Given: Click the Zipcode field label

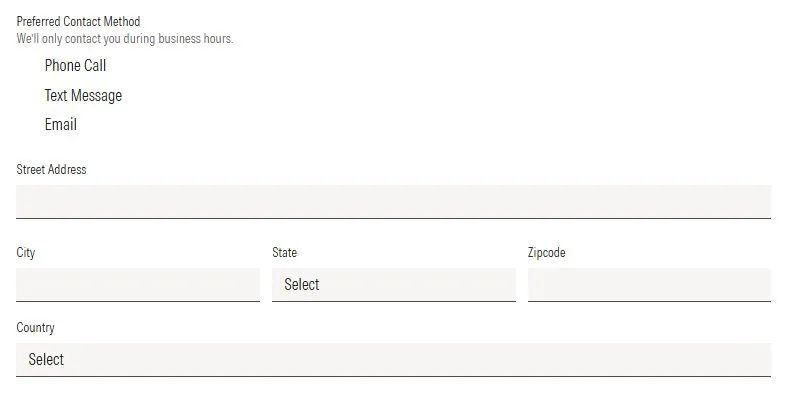Looking at the screenshot, I should (547, 252).
